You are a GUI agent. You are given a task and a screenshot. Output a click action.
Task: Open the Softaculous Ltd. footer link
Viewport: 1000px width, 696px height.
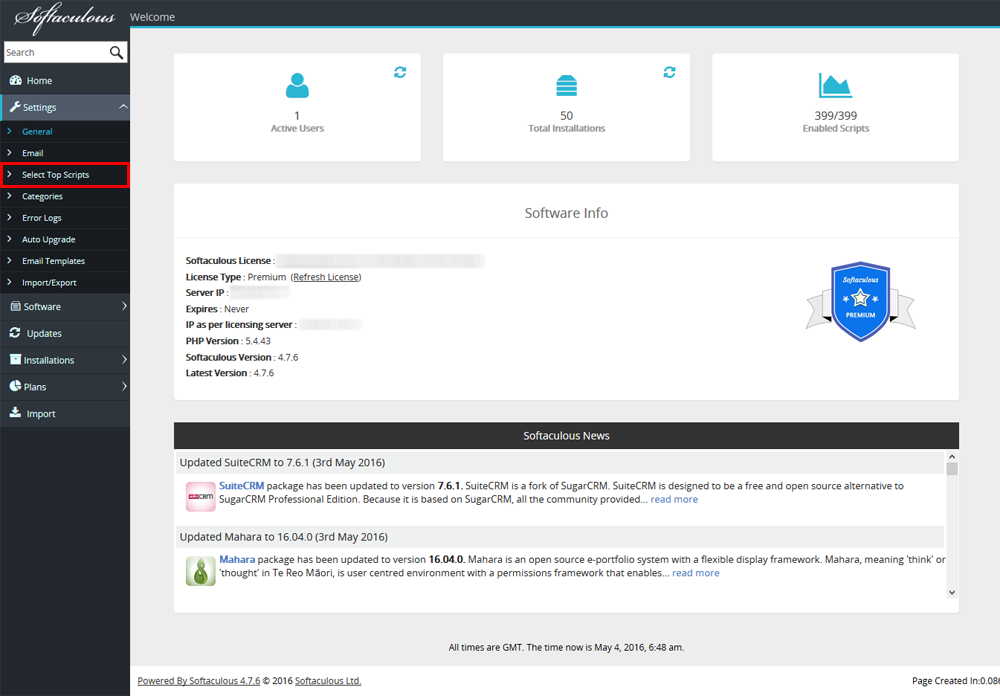[328, 681]
